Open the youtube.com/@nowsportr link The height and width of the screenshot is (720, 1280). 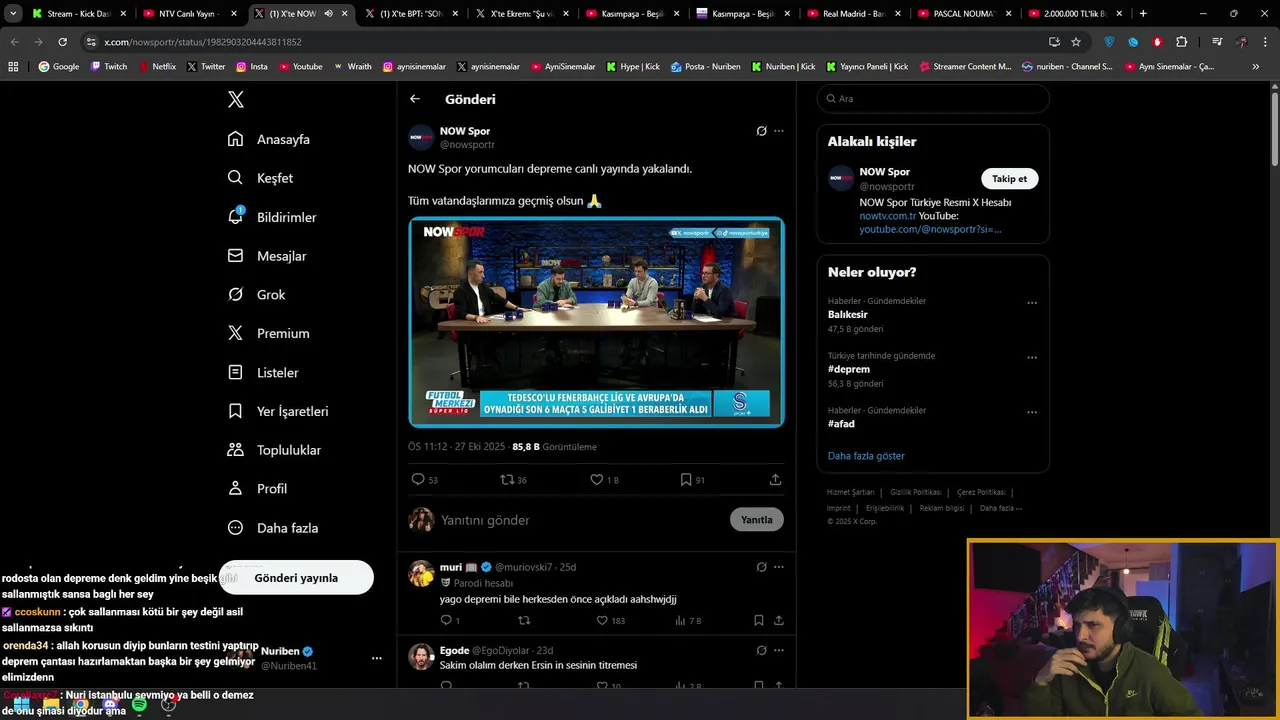coord(930,229)
